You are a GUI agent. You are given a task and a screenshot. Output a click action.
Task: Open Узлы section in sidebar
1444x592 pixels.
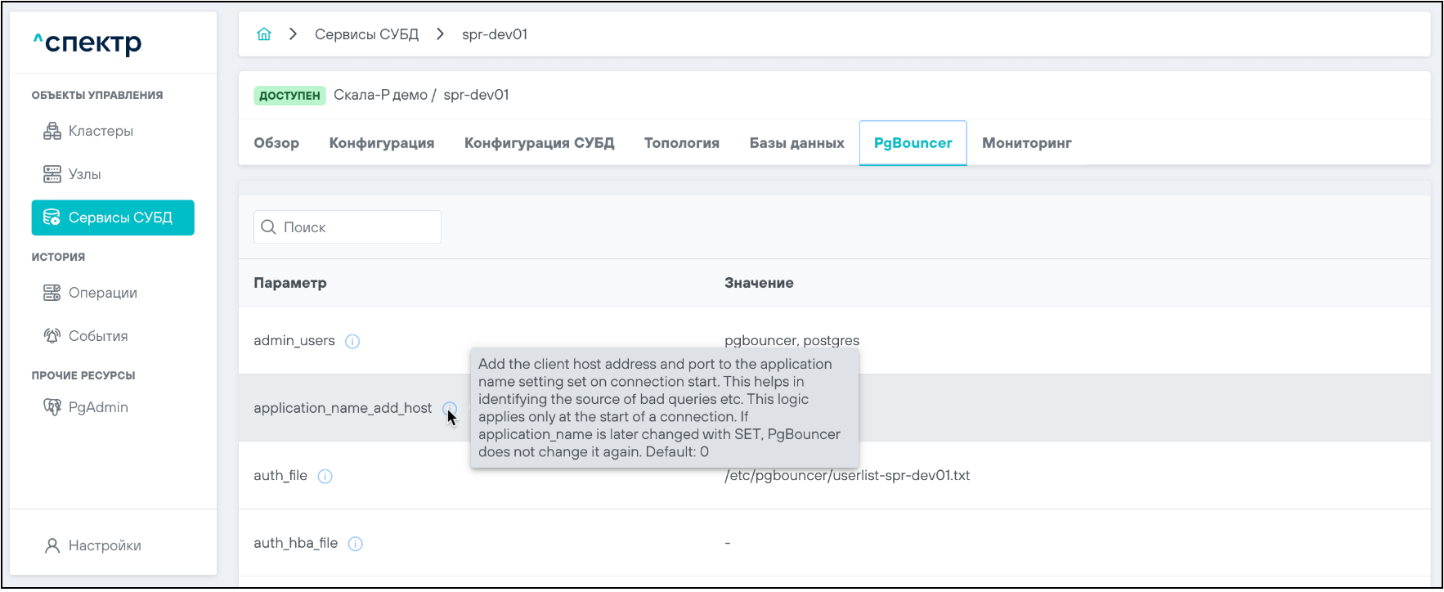(x=84, y=174)
